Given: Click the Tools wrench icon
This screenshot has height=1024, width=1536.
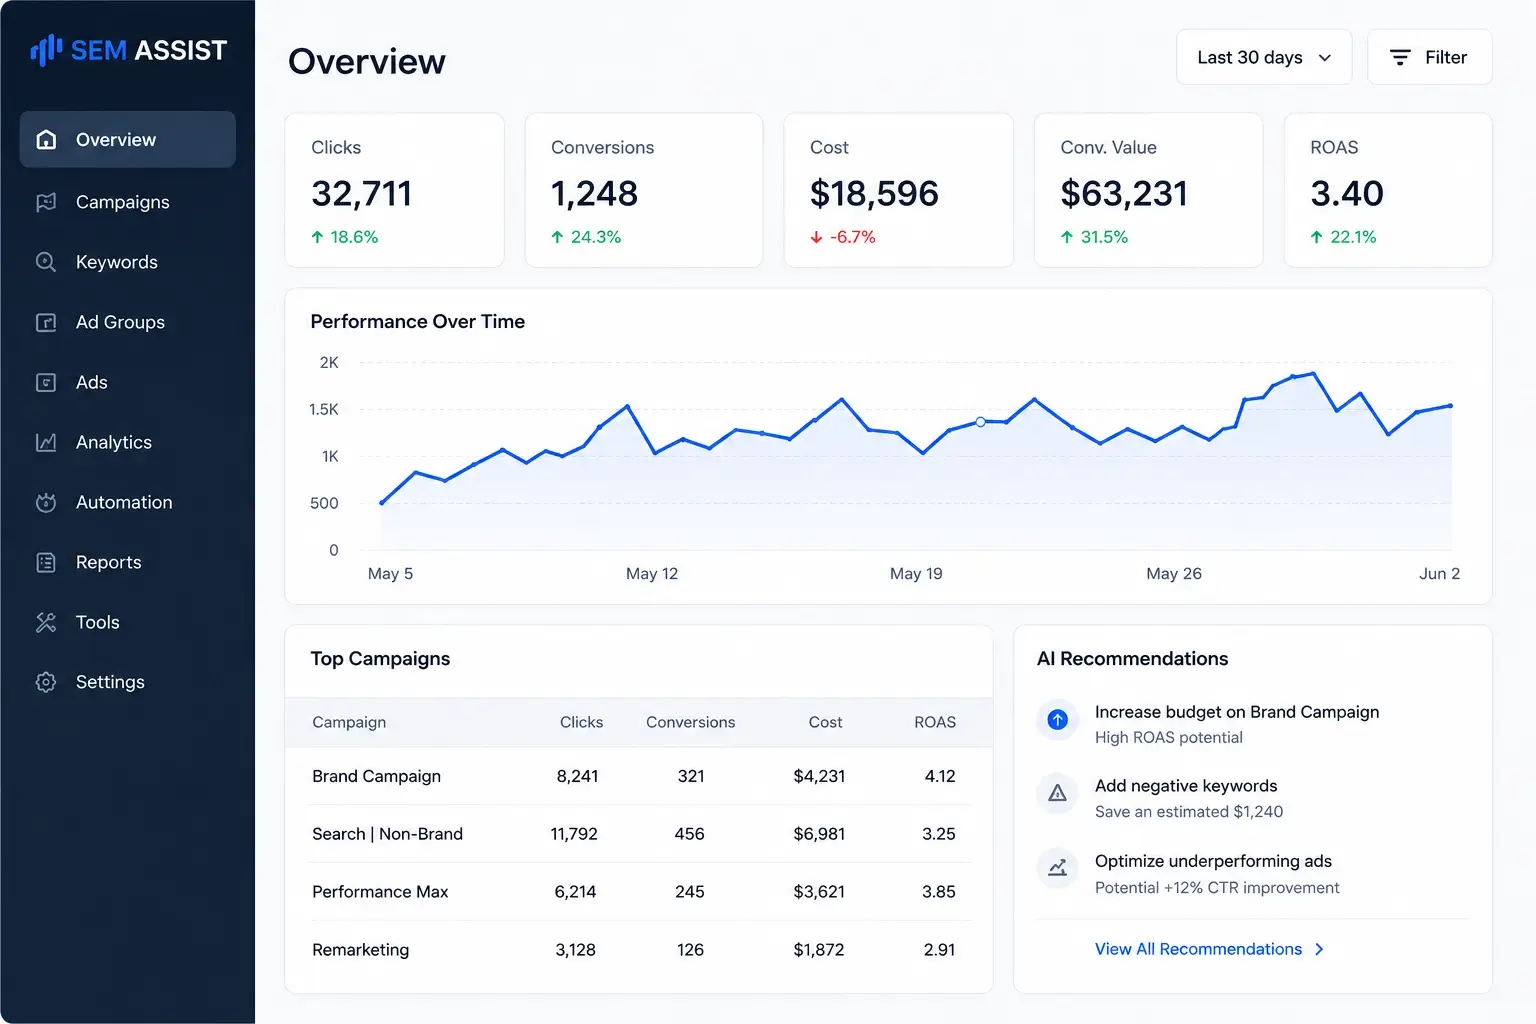Looking at the screenshot, I should (x=46, y=622).
